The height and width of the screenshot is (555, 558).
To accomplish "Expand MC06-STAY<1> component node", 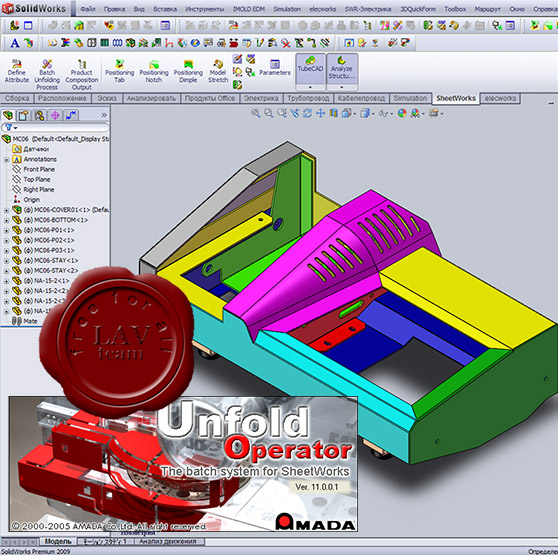I will (x=6, y=261).
